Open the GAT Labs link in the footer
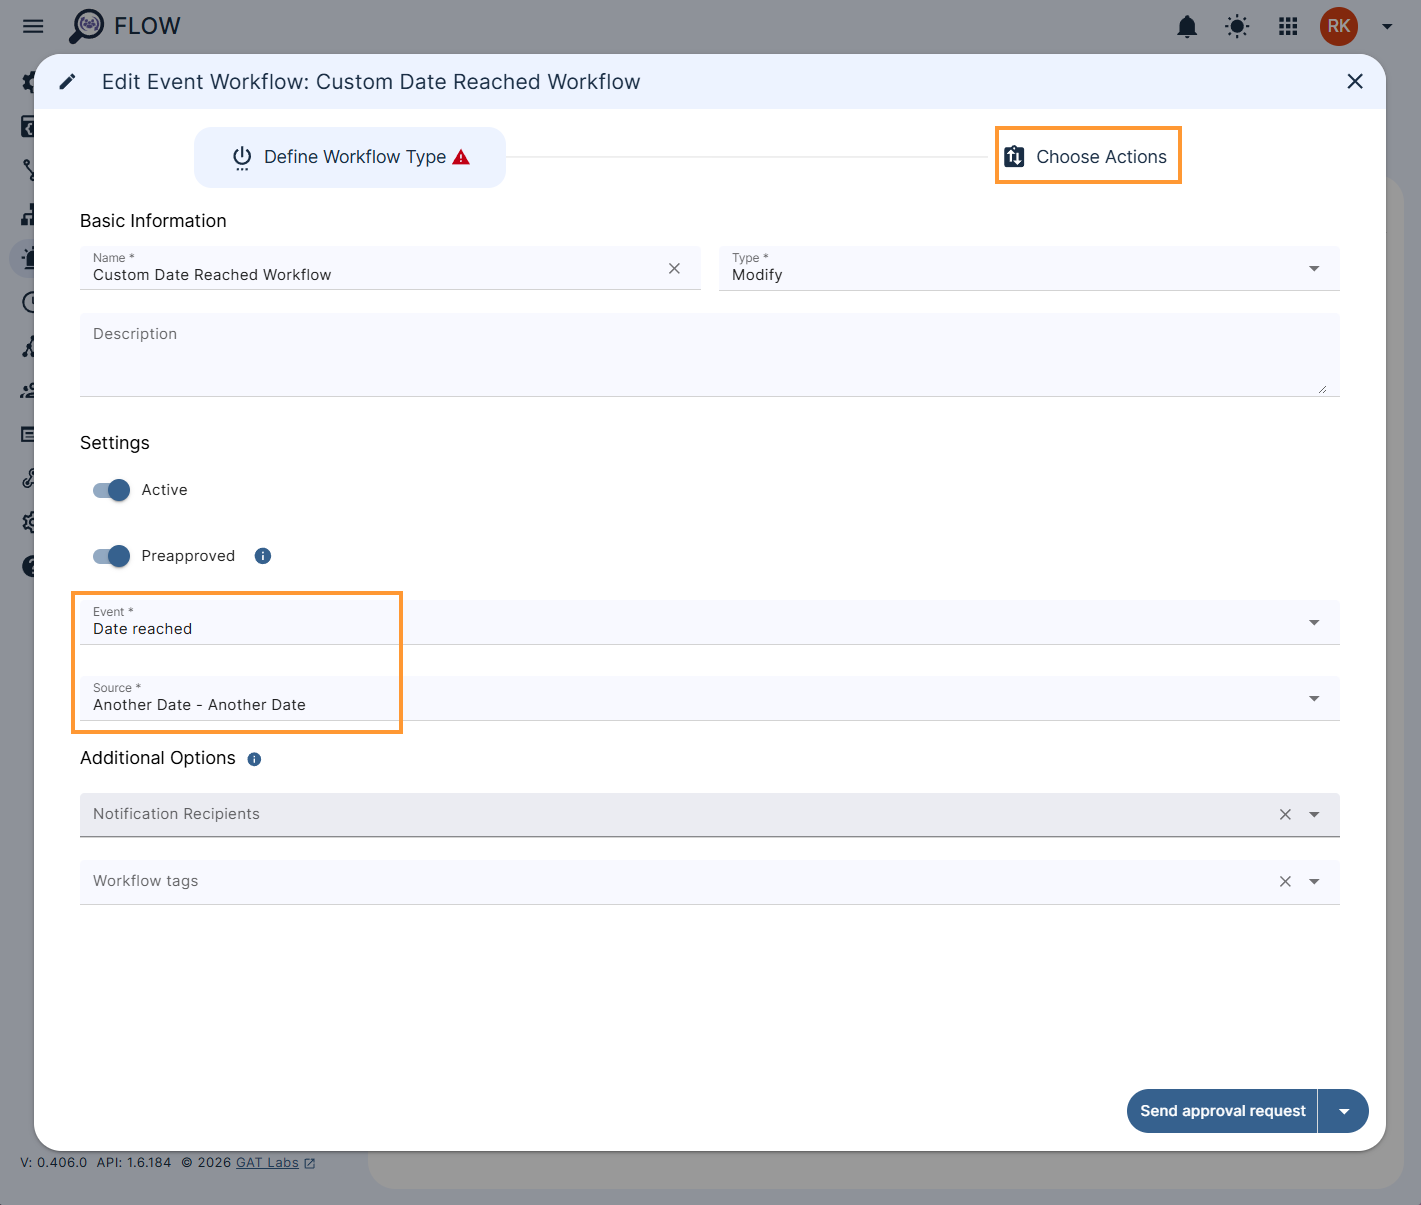The height and width of the screenshot is (1205, 1421). coord(266,1162)
